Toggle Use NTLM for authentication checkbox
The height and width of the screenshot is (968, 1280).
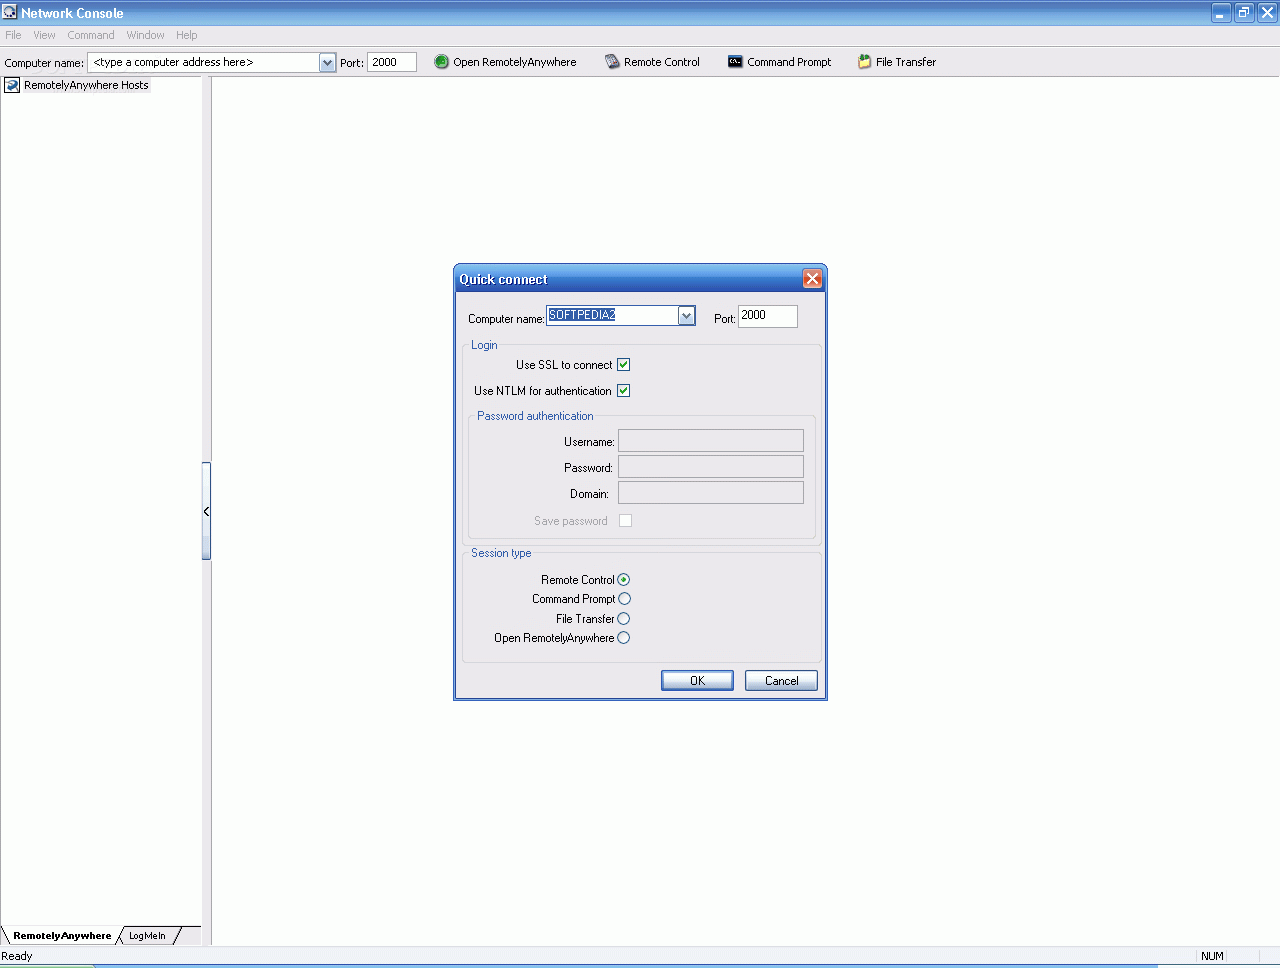[x=623, y=391]
